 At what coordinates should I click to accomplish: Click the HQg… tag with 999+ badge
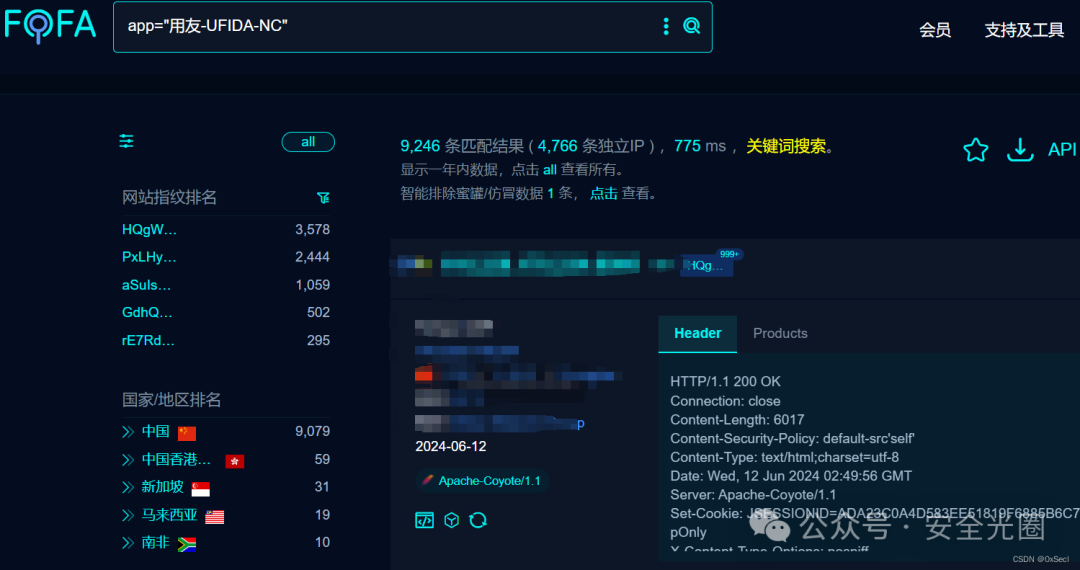[707, 265]
